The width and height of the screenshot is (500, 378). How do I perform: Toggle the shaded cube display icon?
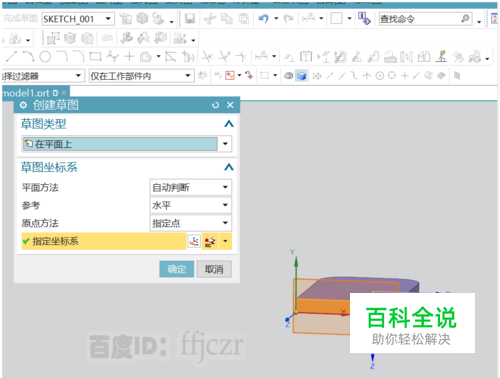click(x=301, y=76)
